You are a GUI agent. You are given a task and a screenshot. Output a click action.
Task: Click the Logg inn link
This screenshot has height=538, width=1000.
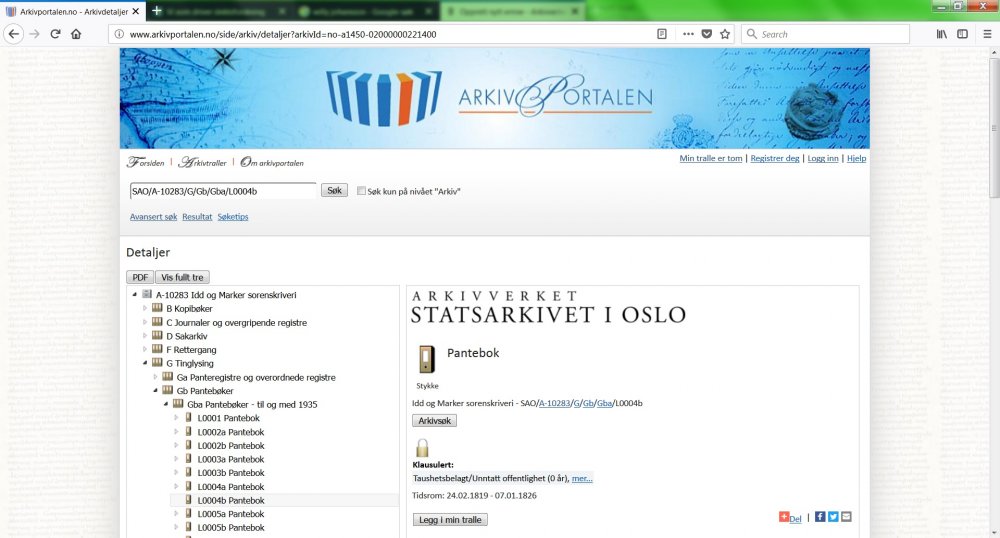pos(823,158)
